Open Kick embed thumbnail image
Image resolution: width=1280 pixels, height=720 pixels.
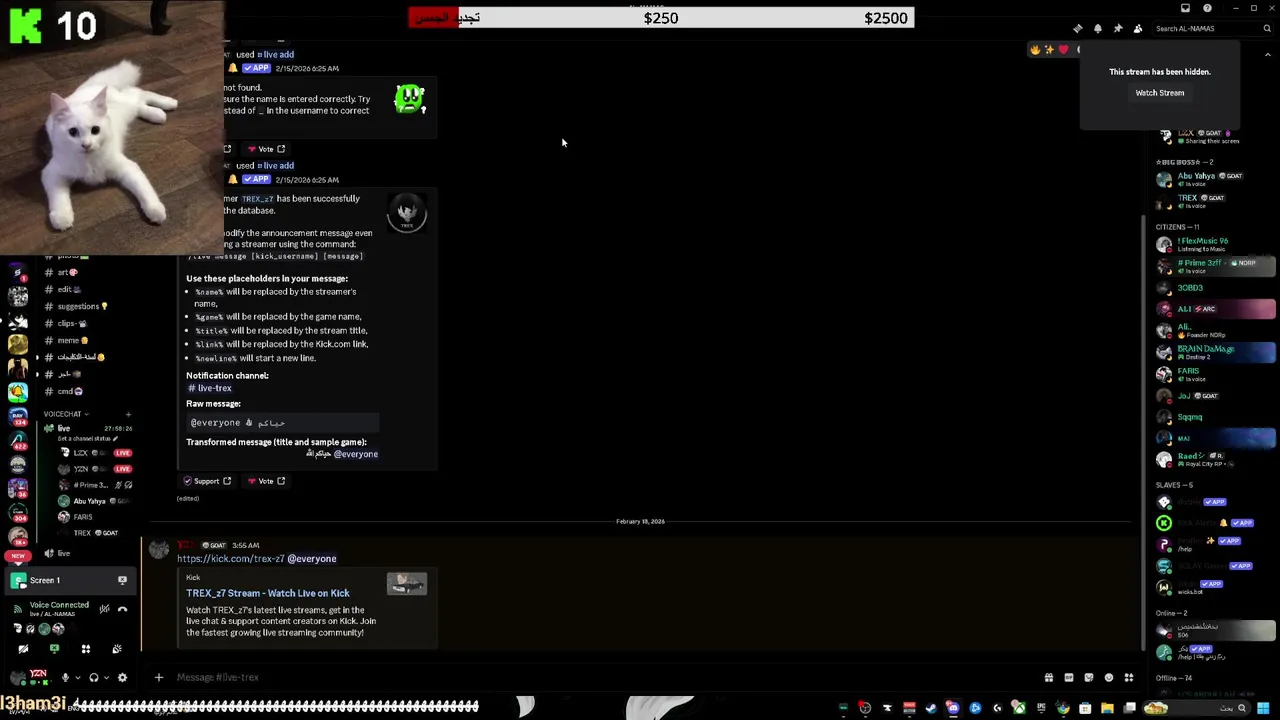(x=407, y=584)
